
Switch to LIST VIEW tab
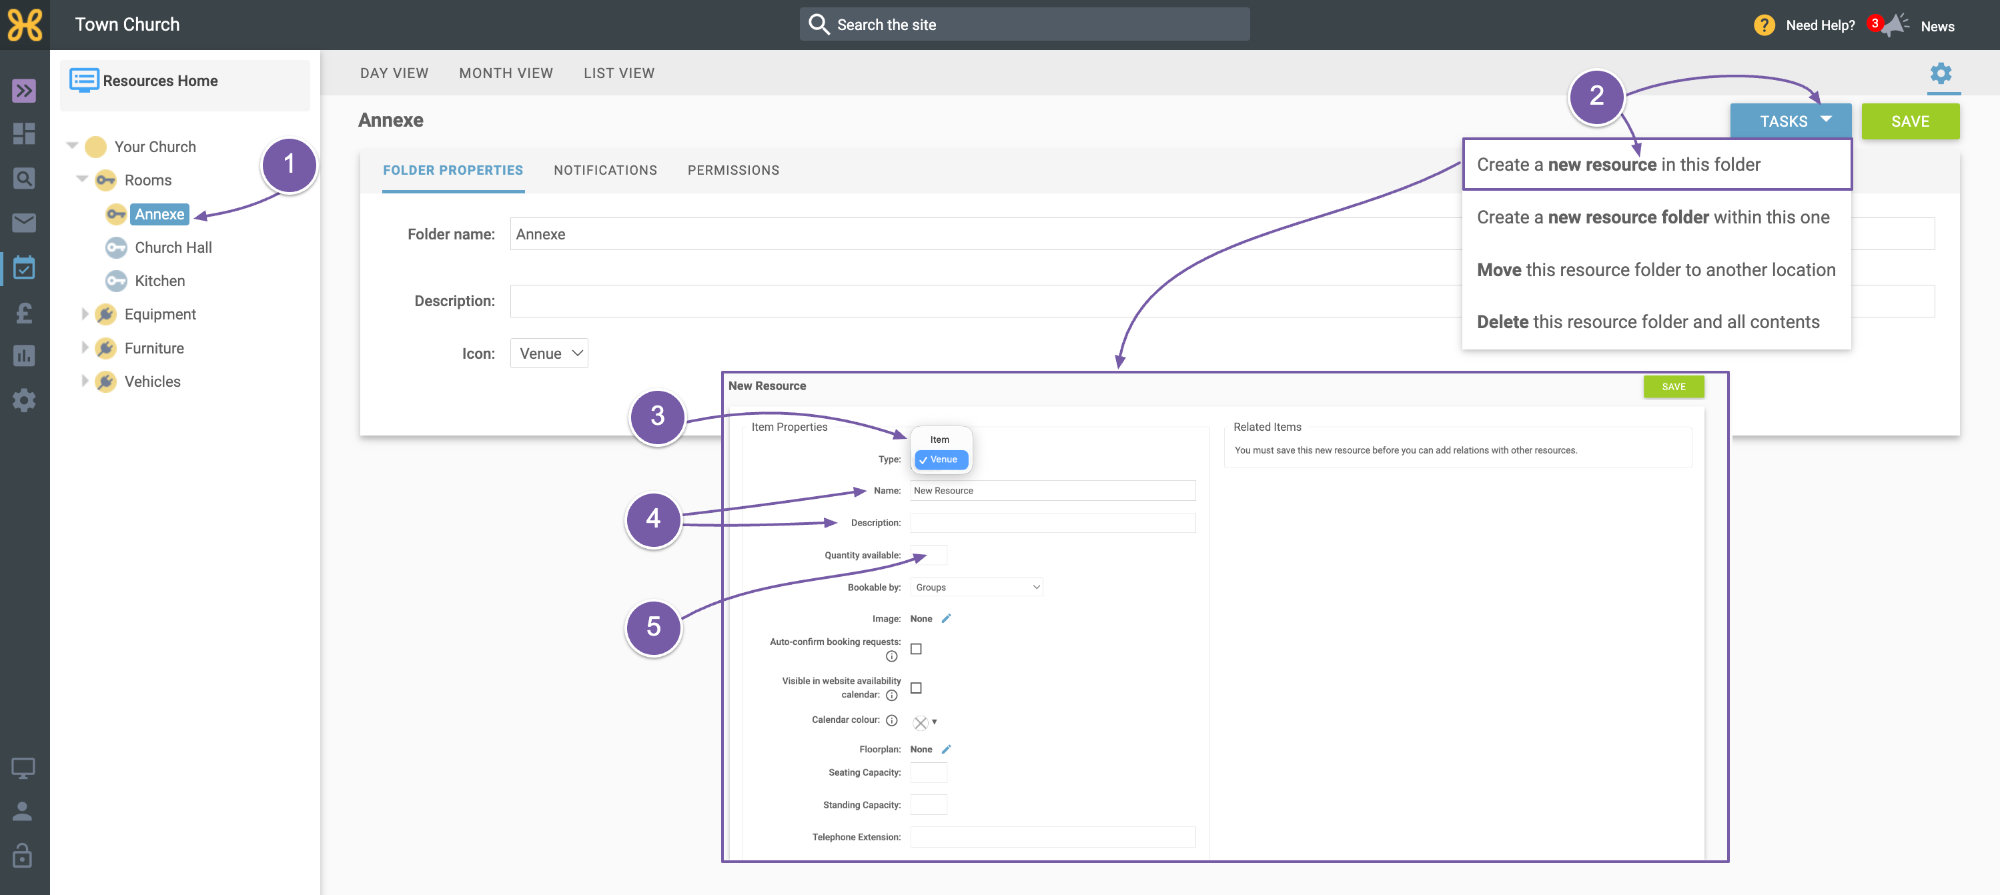pyautogui.click(x=619, y=73)
